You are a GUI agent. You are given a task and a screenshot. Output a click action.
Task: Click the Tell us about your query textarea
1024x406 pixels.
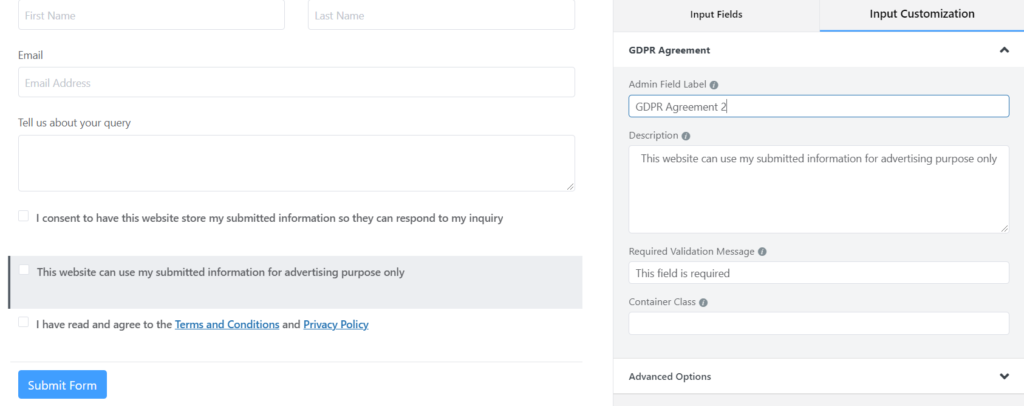[296, 163]
